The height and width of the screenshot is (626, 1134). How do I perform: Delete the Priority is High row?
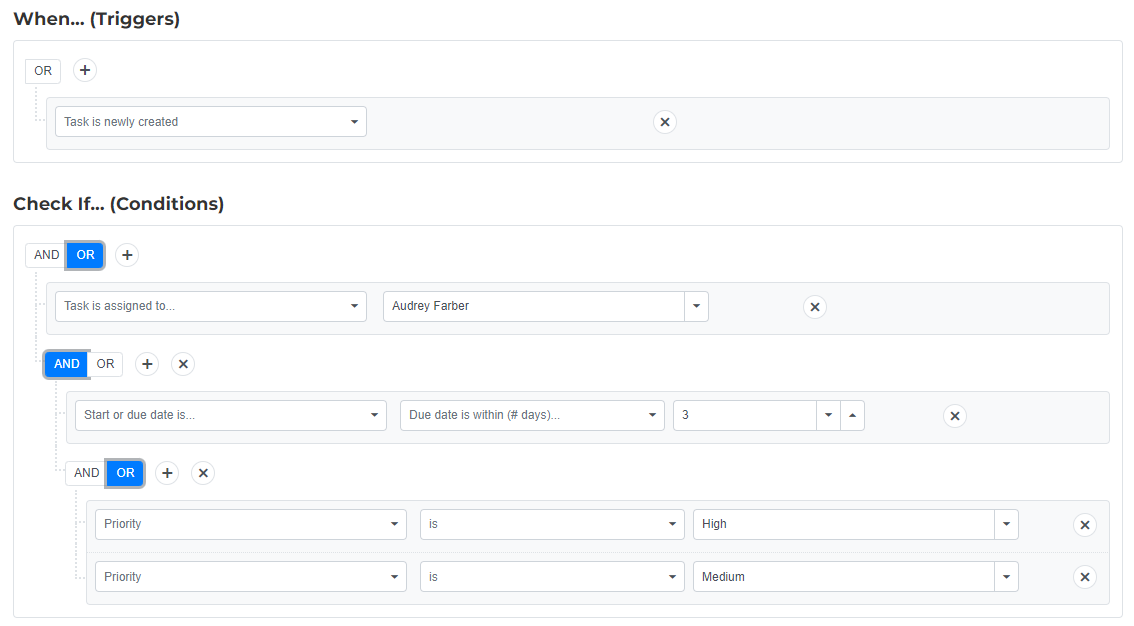pyautogui.click(x=1085, y=525)
